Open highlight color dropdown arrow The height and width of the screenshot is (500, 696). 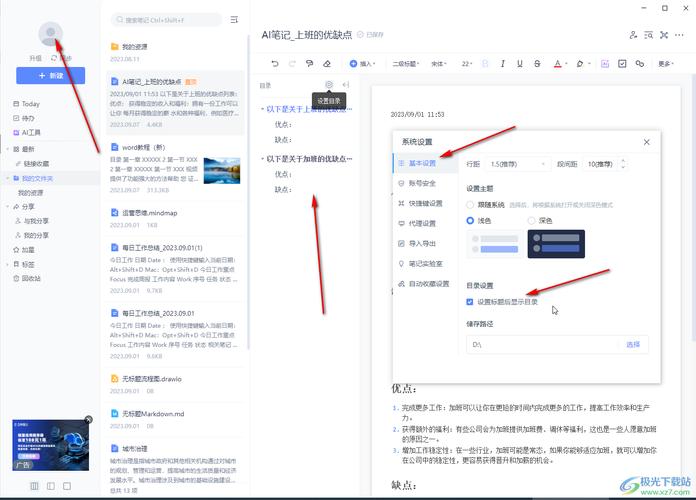589,64
